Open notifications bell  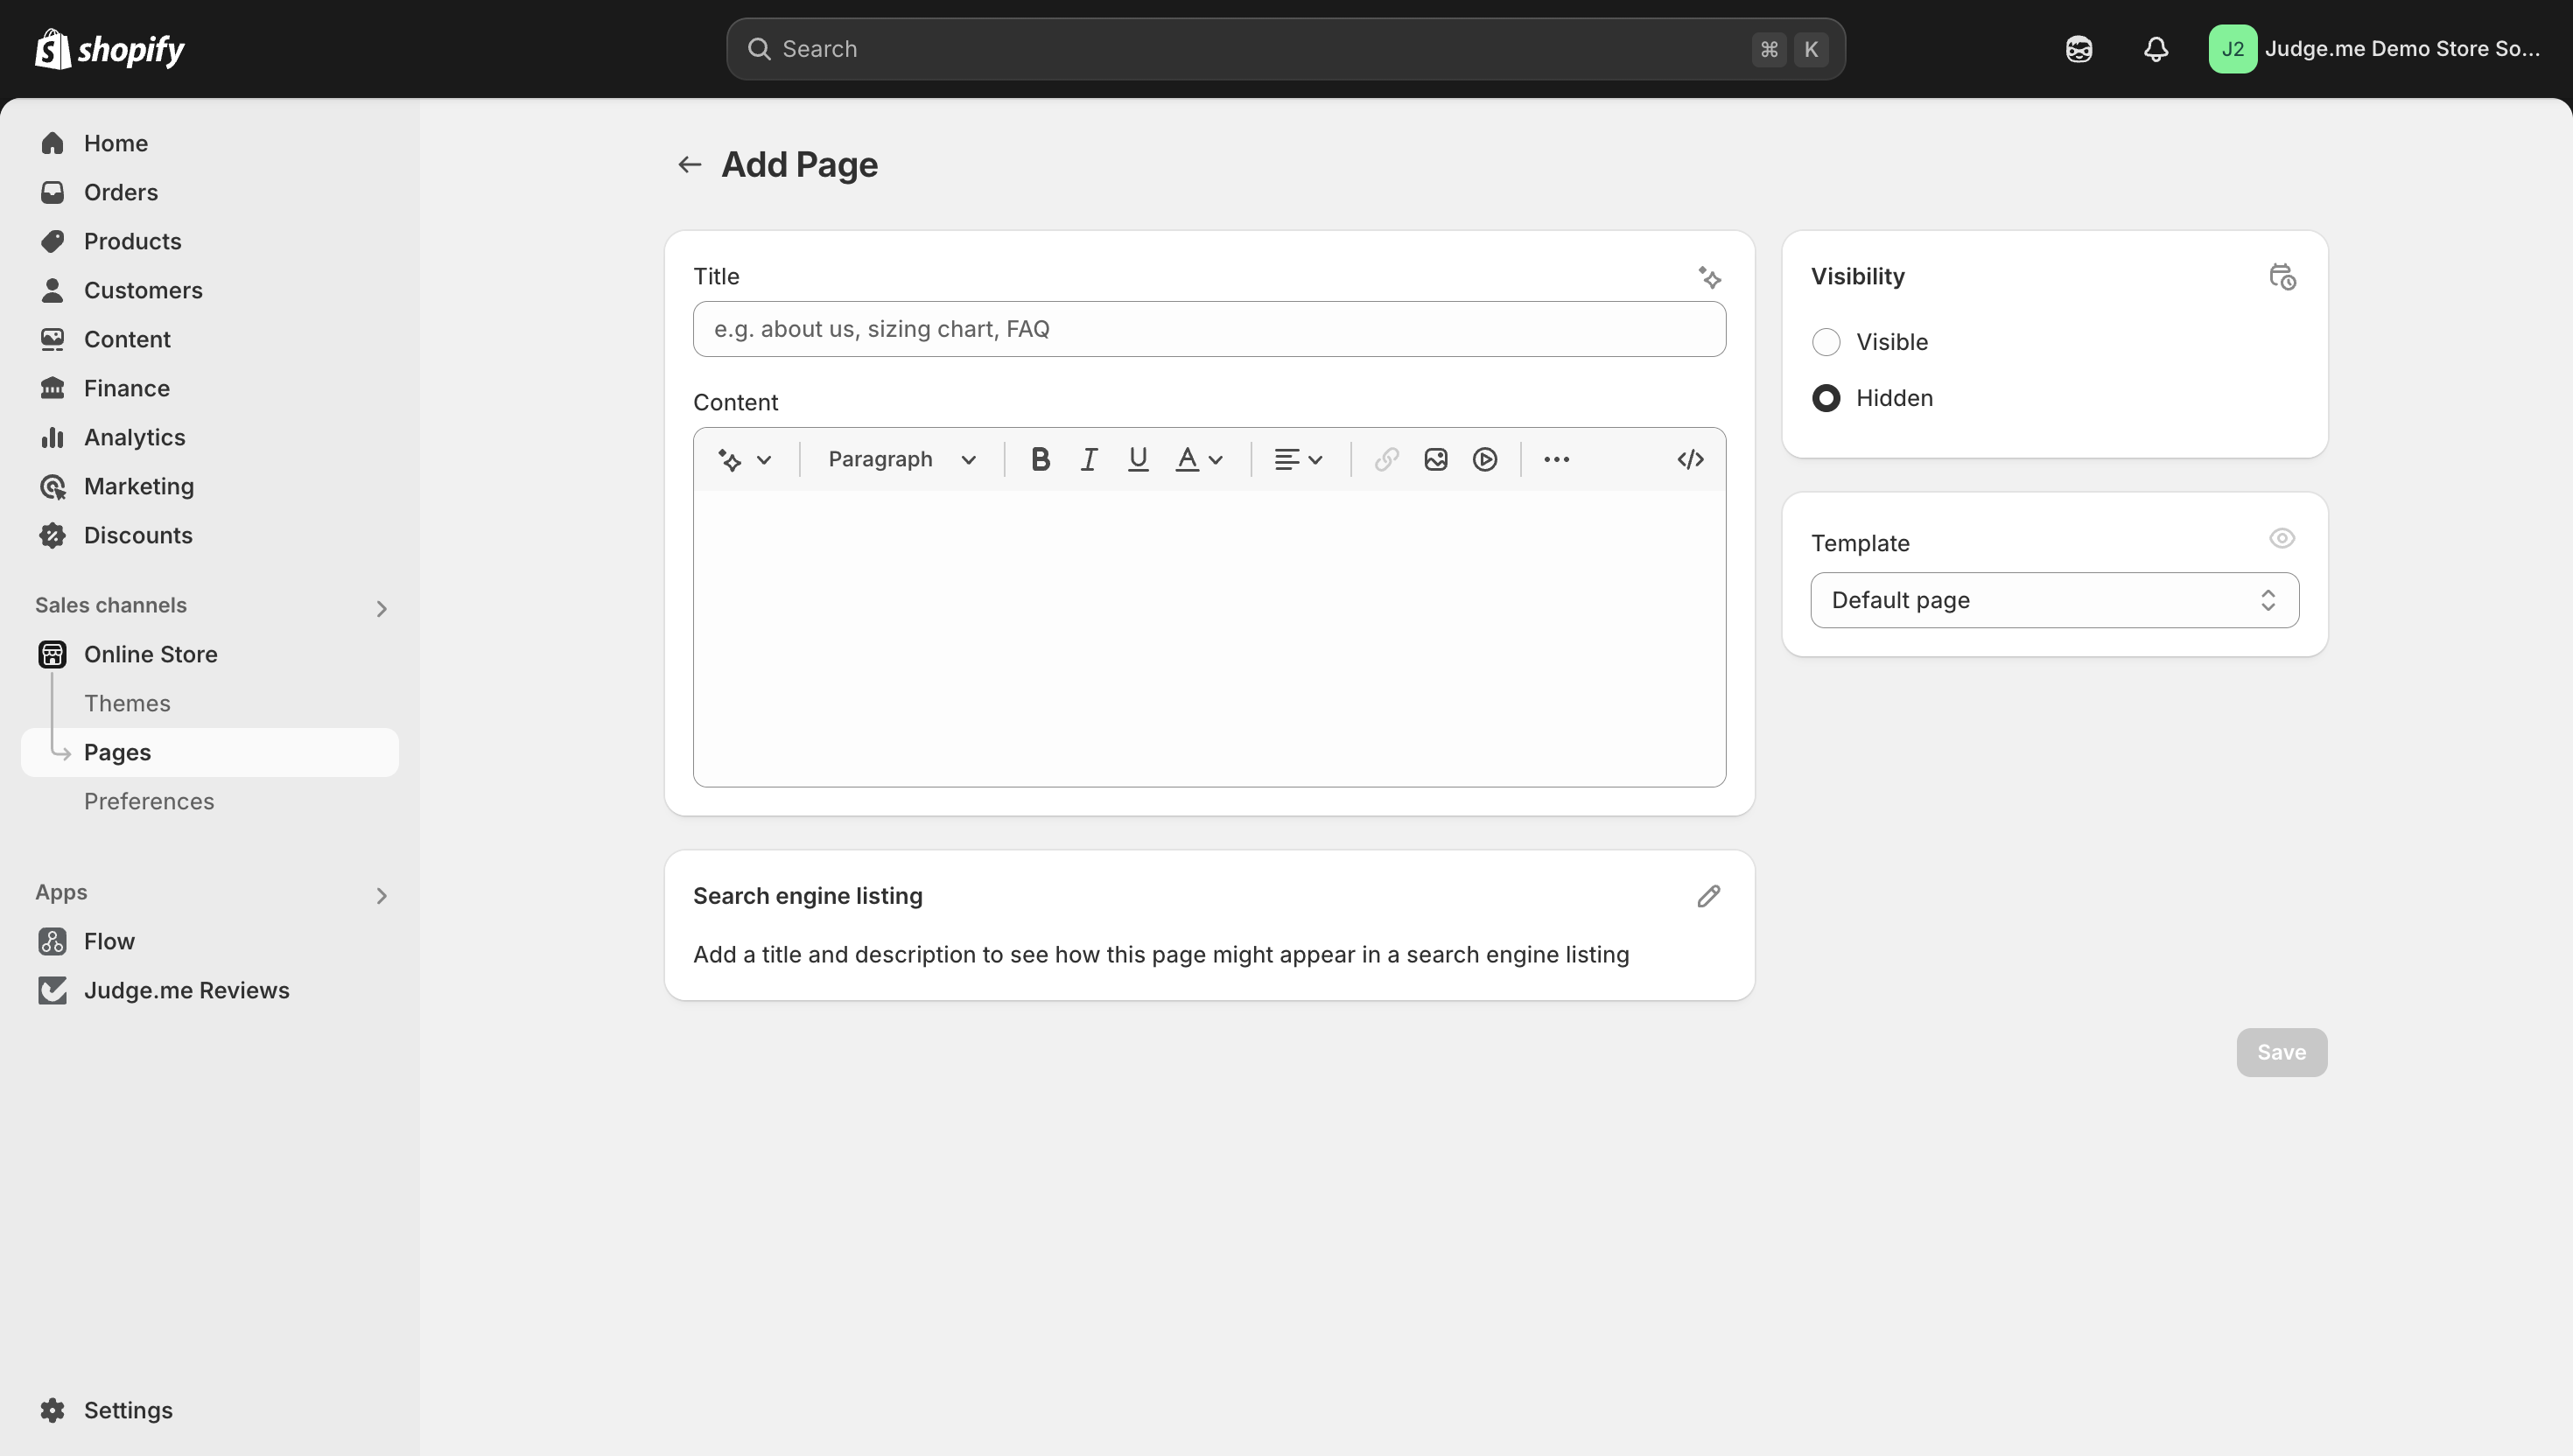click(2156, 49)
